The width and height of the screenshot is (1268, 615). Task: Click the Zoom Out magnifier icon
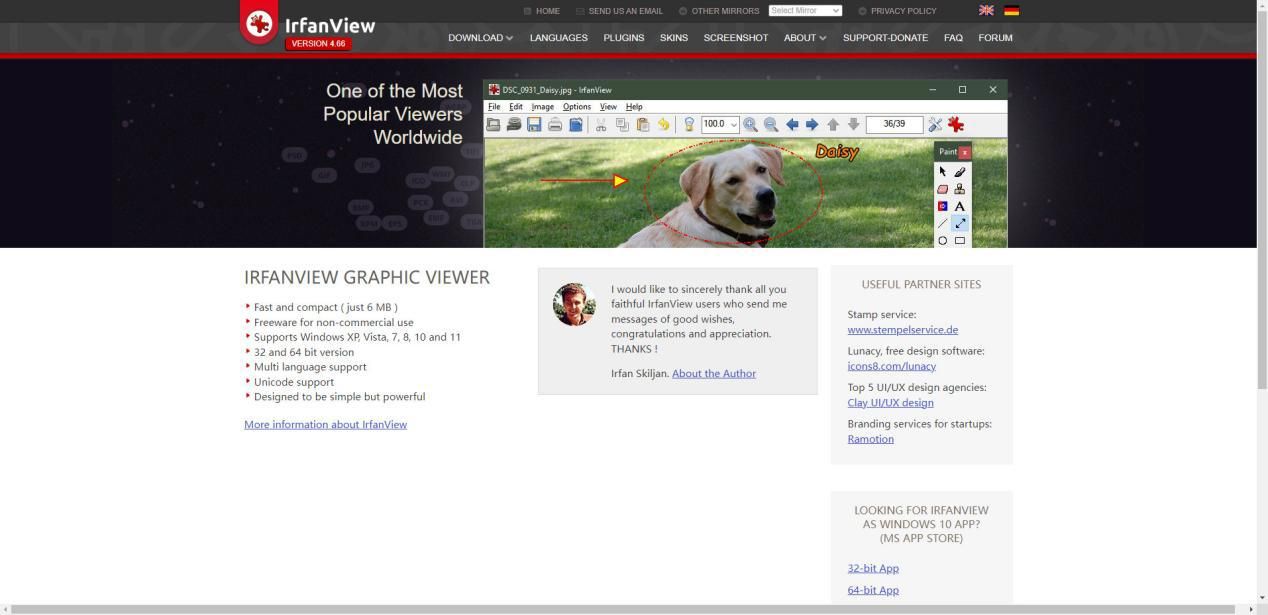pos(771,125)
